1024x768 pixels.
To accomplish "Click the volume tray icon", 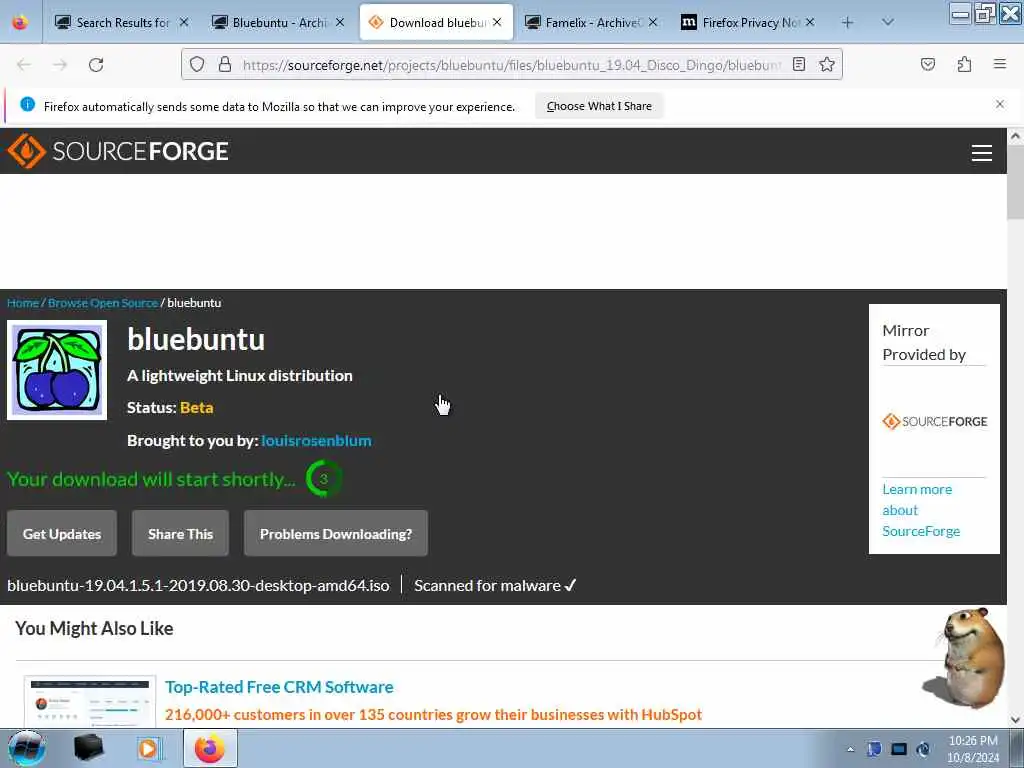I will tap(923, 749).
